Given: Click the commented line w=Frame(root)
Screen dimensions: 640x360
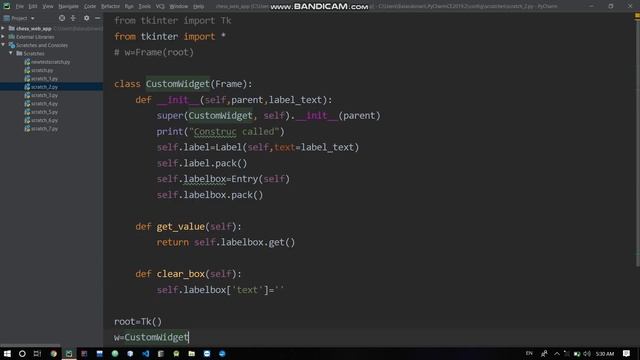Looking at the screenshot, I should [154, 52].
